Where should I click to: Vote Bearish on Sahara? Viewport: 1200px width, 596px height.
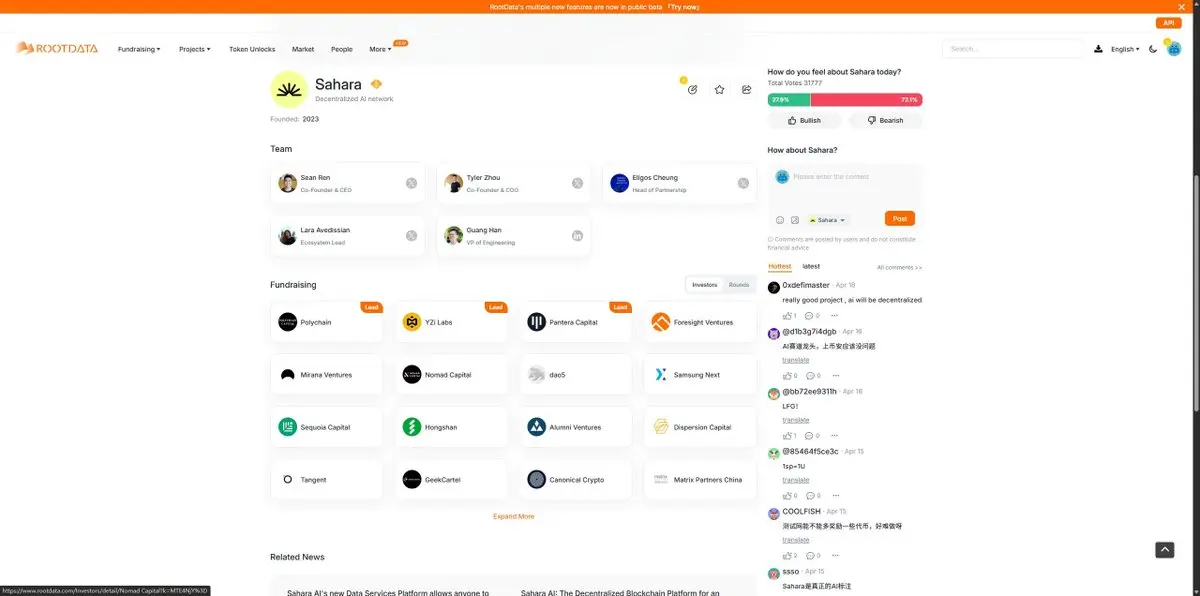click(x=885, y=120)
